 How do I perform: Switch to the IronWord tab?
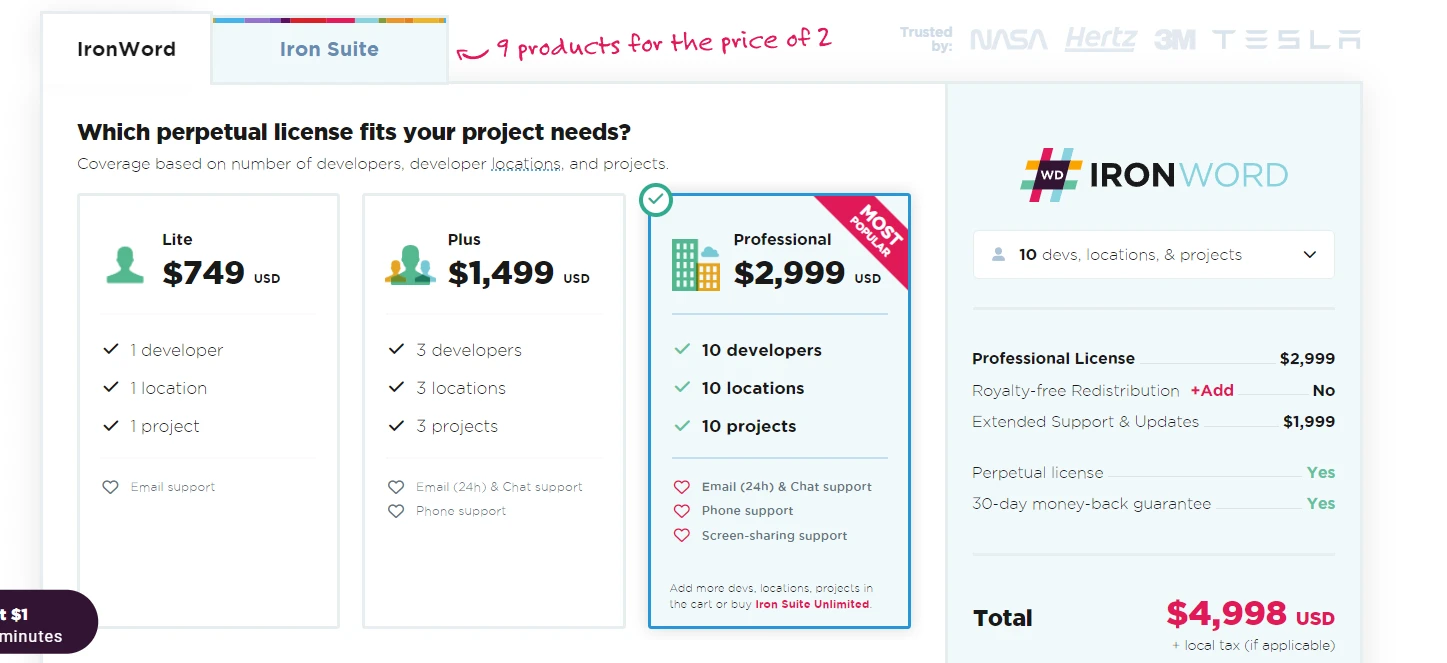pos(126,49)
